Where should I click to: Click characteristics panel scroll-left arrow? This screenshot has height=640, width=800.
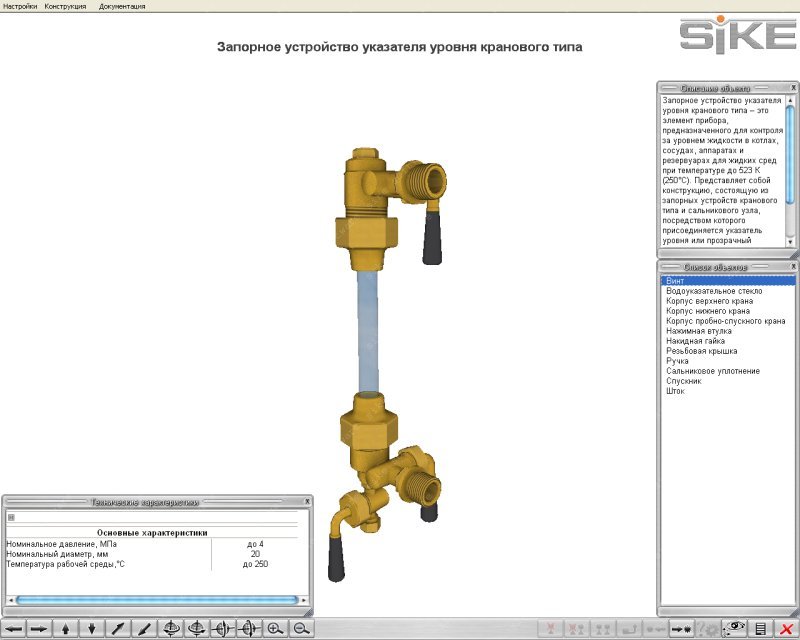click(x=11, y=600)
